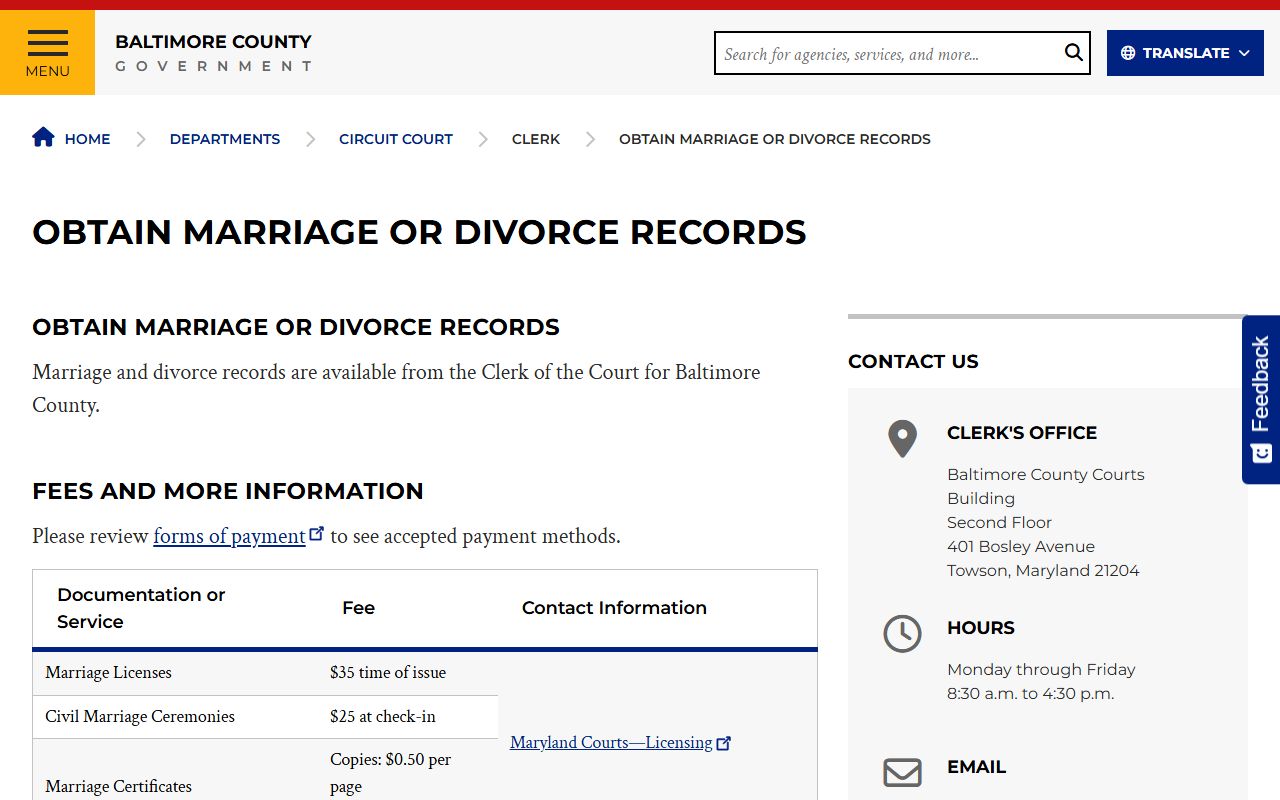This screenshot has height=800, width=1280.
Task: Click Obtain Marriage or Divorce Records breadcrumb
Action: pyautogui.click(x=775, y=139)
